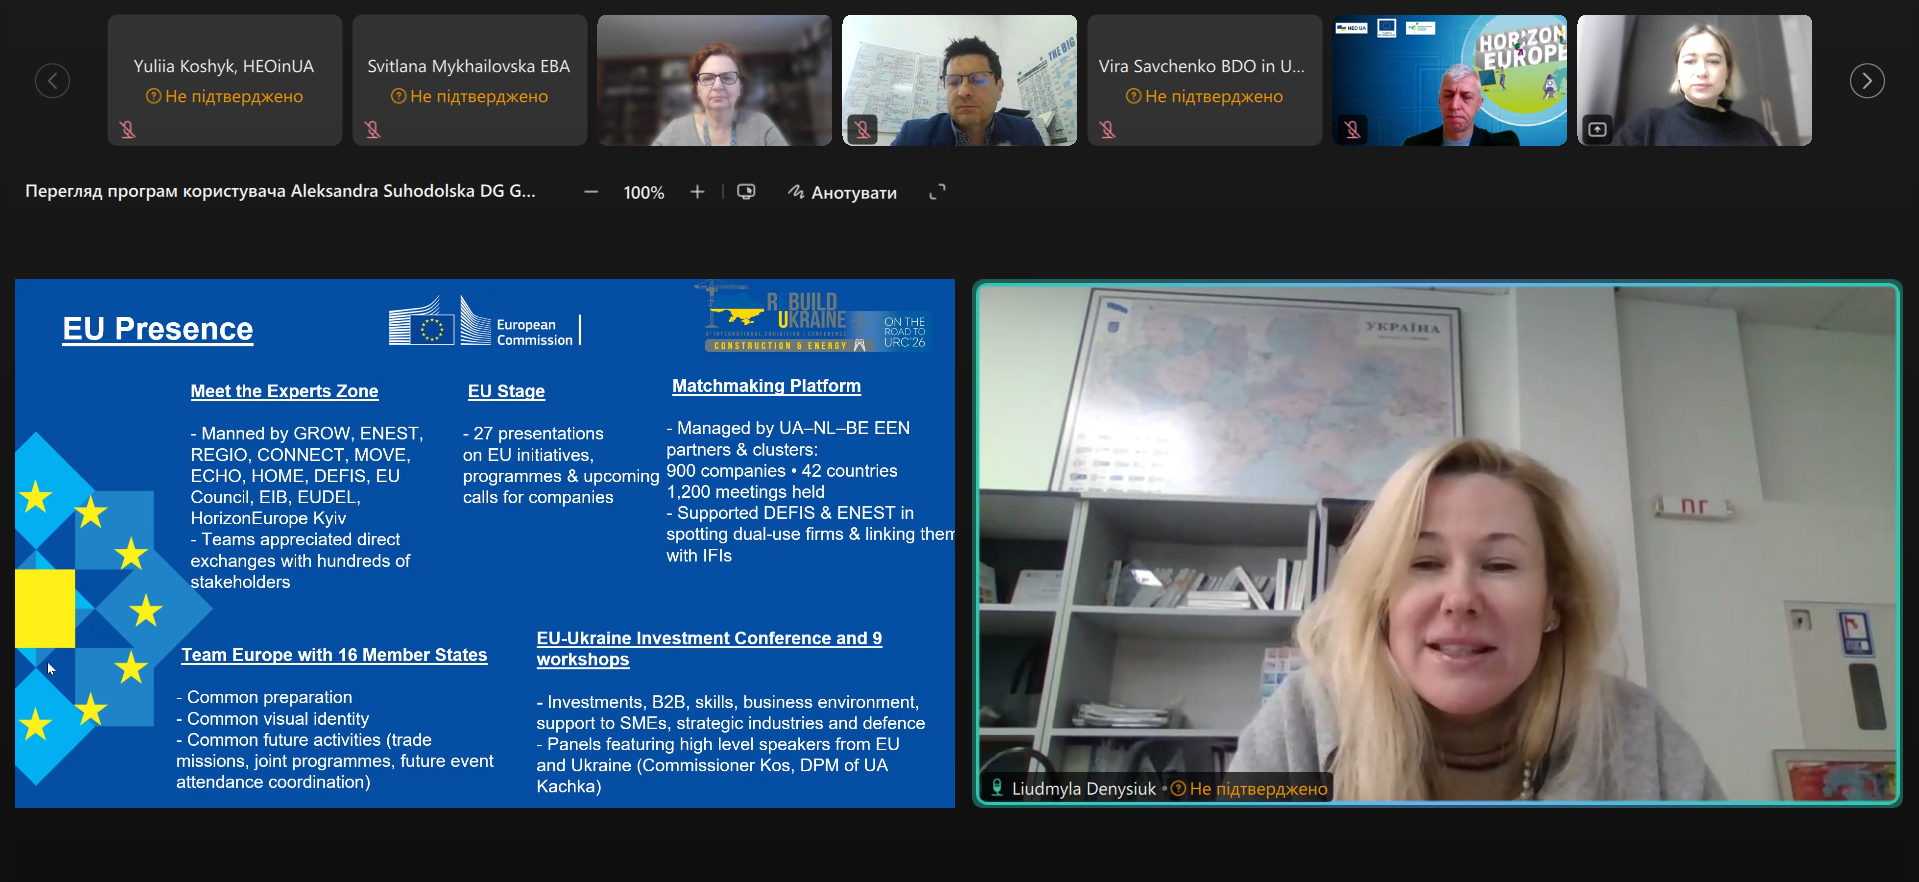This screenshot has width=1919, height=882.
Task: Click the Анотувати annotate button
Action: tap(842, 192)
